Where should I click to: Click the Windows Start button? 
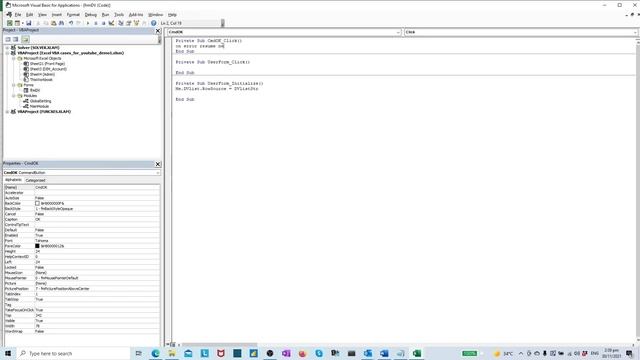(8, 353)
